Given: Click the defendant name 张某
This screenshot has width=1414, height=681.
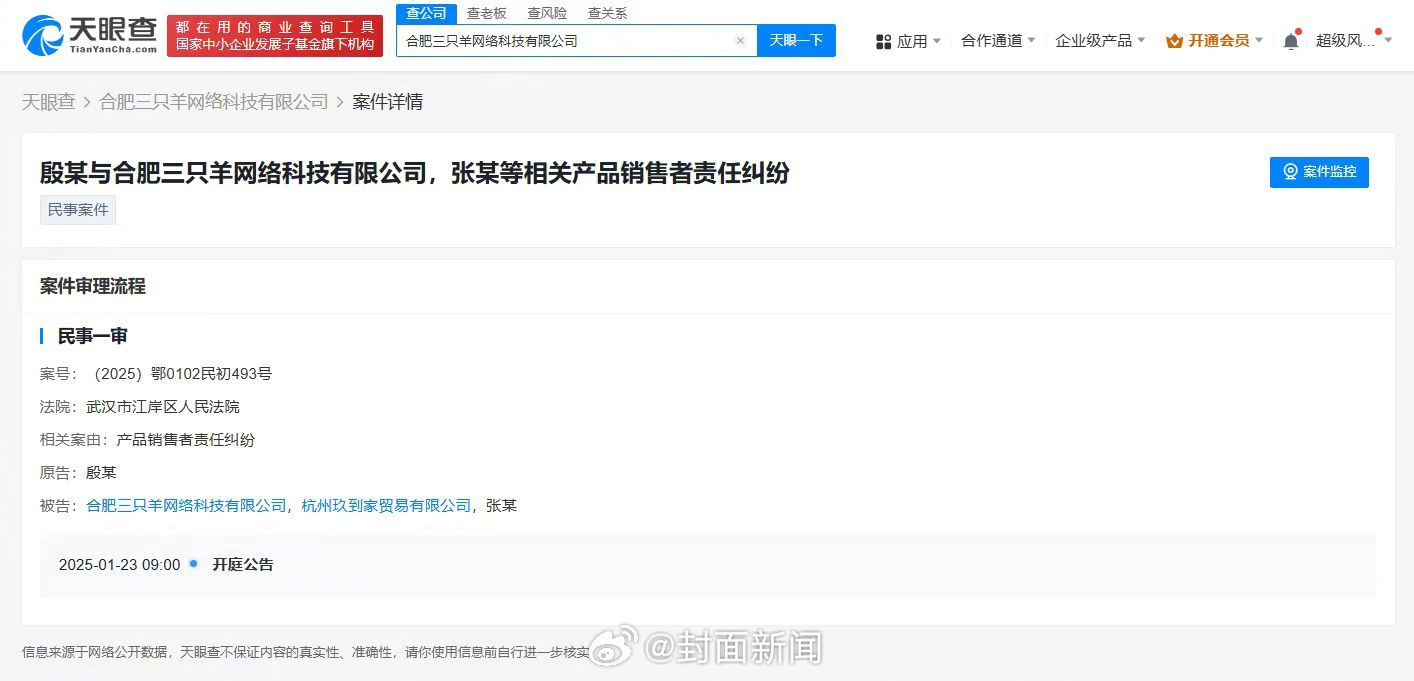Looking at the screenshot, I should (501, 506).
